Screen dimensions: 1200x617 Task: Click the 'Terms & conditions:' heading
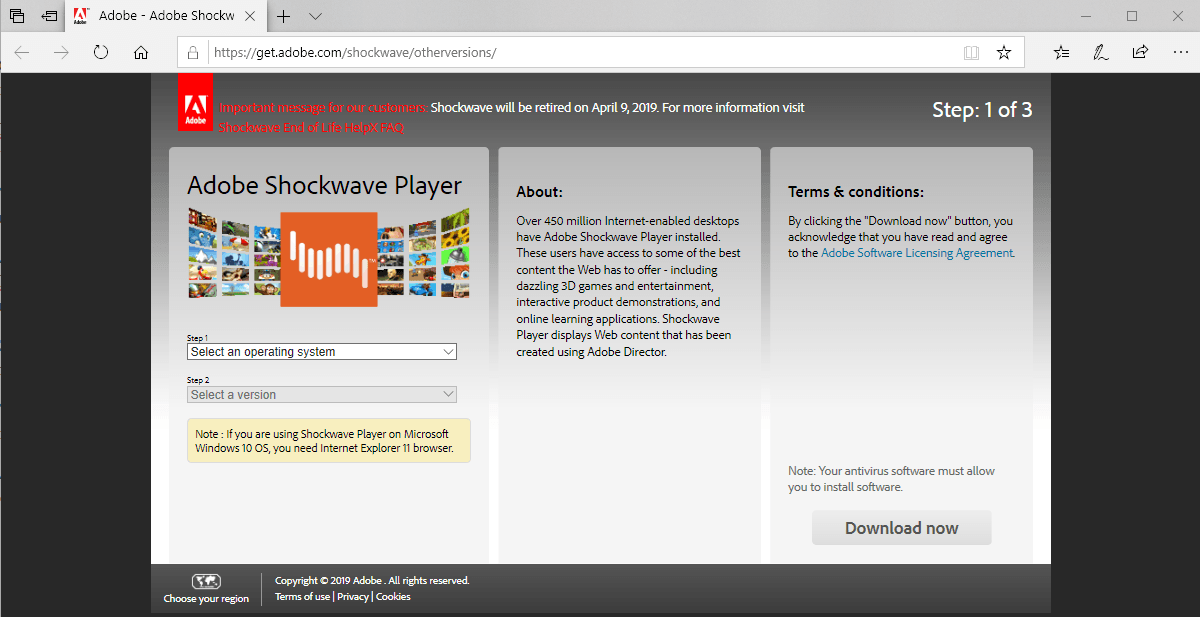856,191
